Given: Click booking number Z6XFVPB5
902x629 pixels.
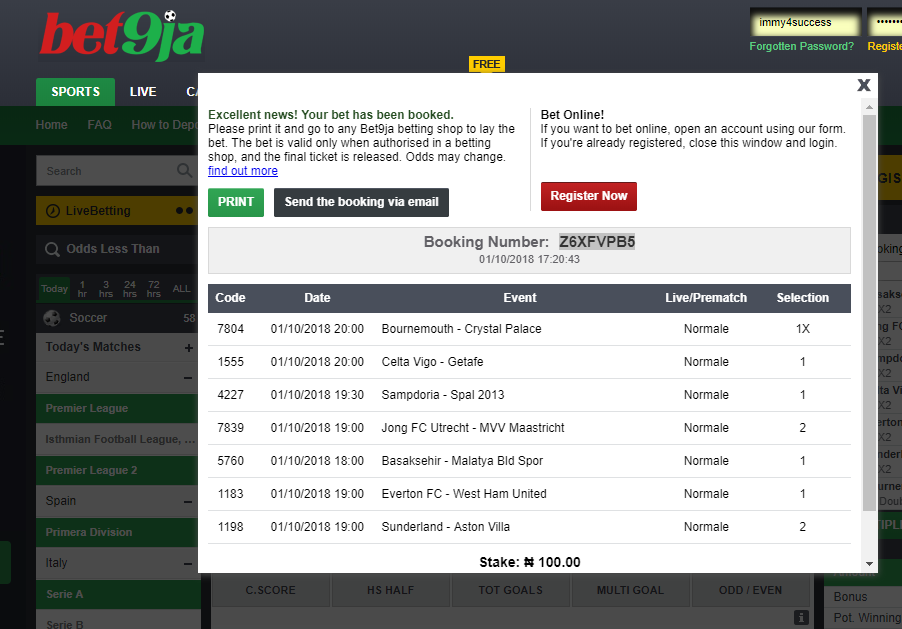Looking at the screenshot, I should (597, 242).
